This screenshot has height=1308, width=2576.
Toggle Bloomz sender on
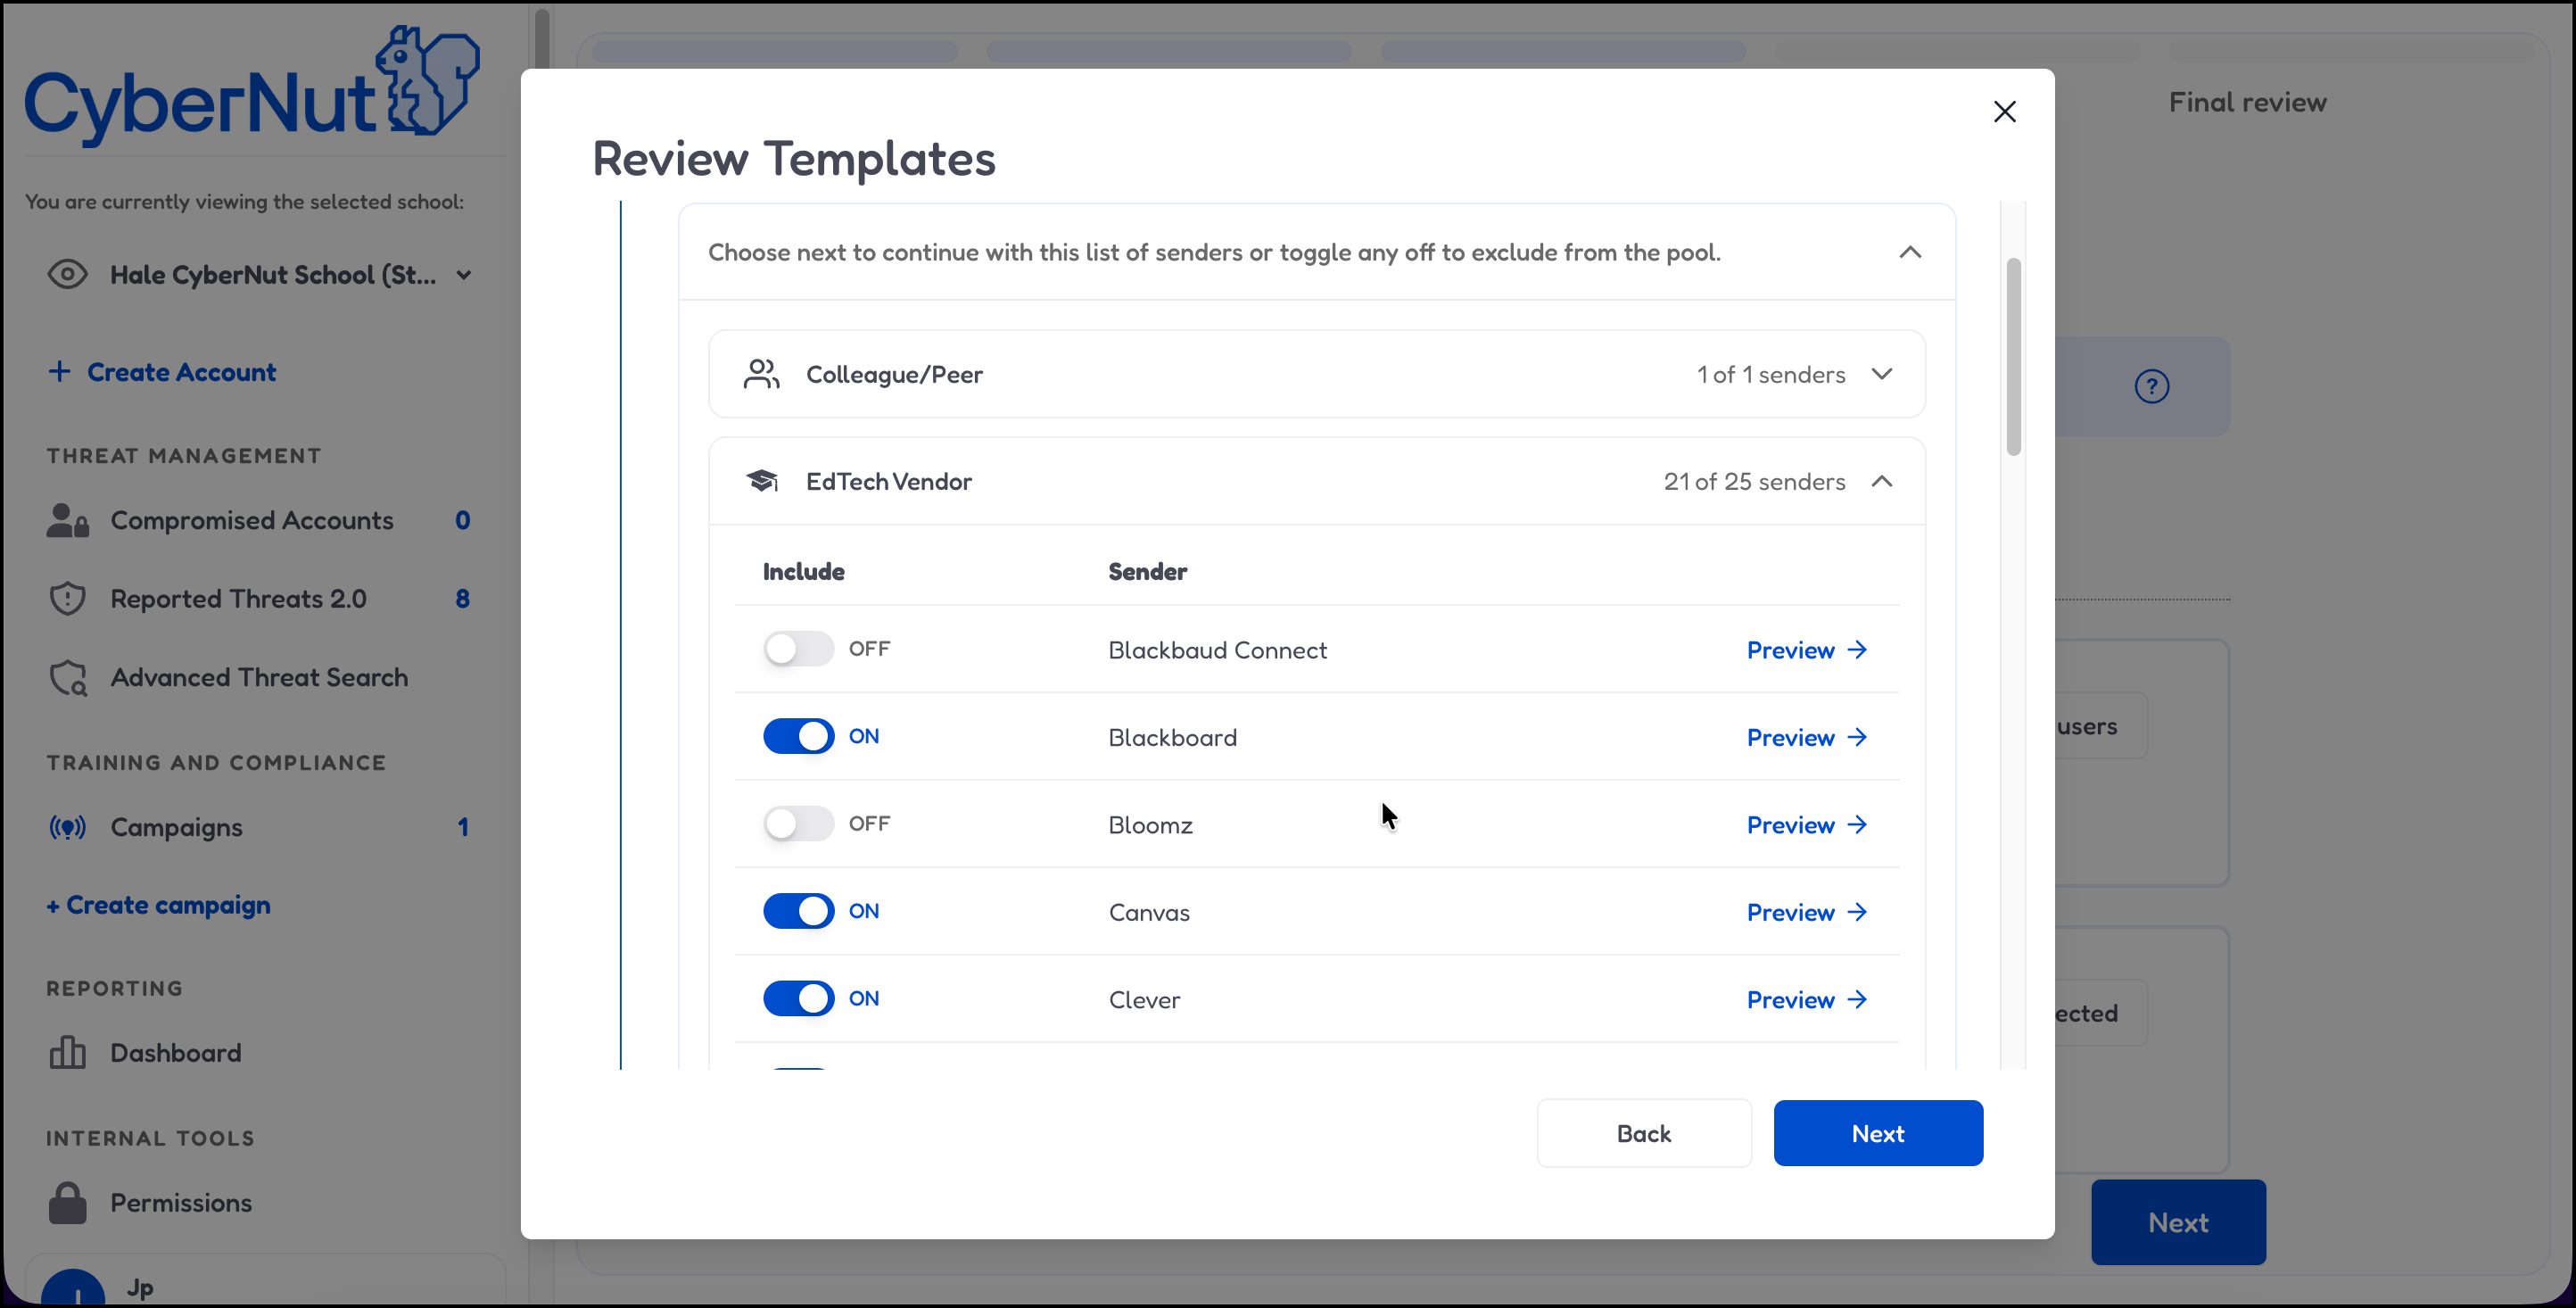[798, 824]
